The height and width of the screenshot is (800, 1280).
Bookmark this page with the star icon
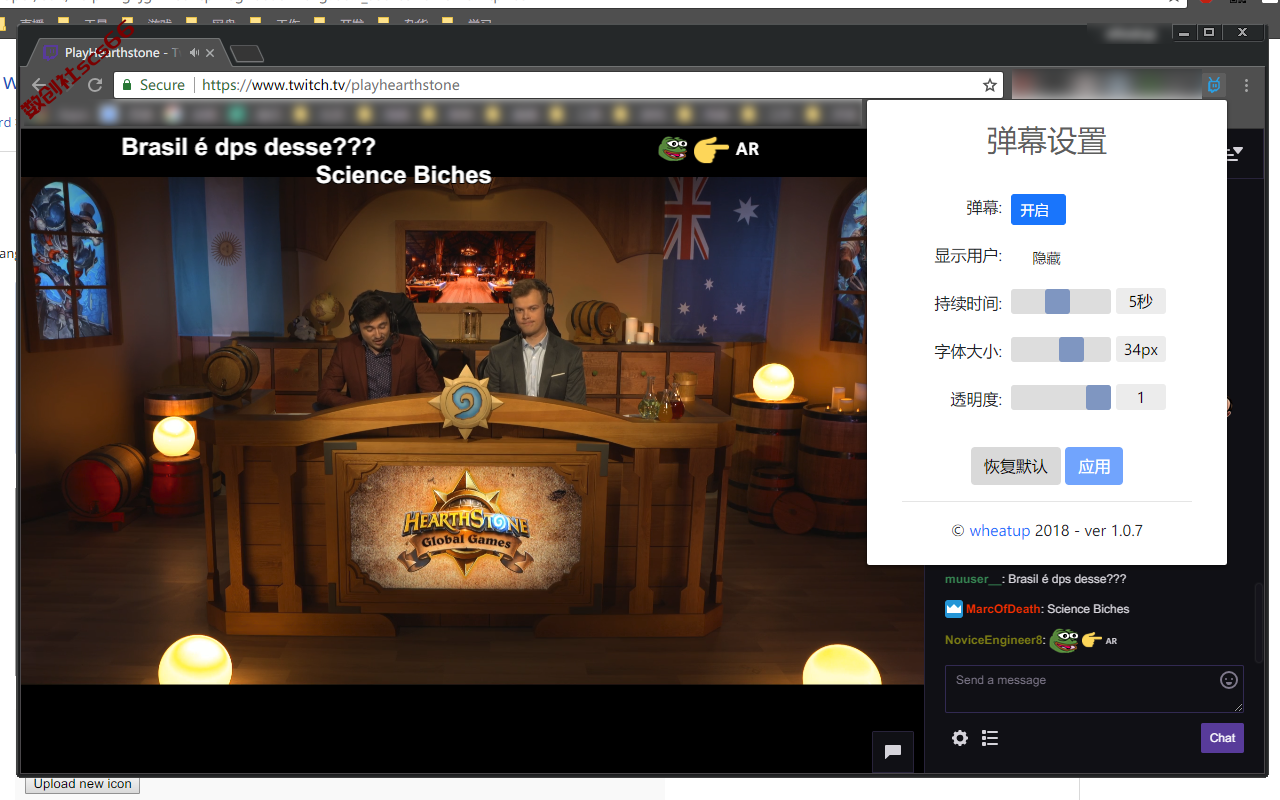point(990,85)
